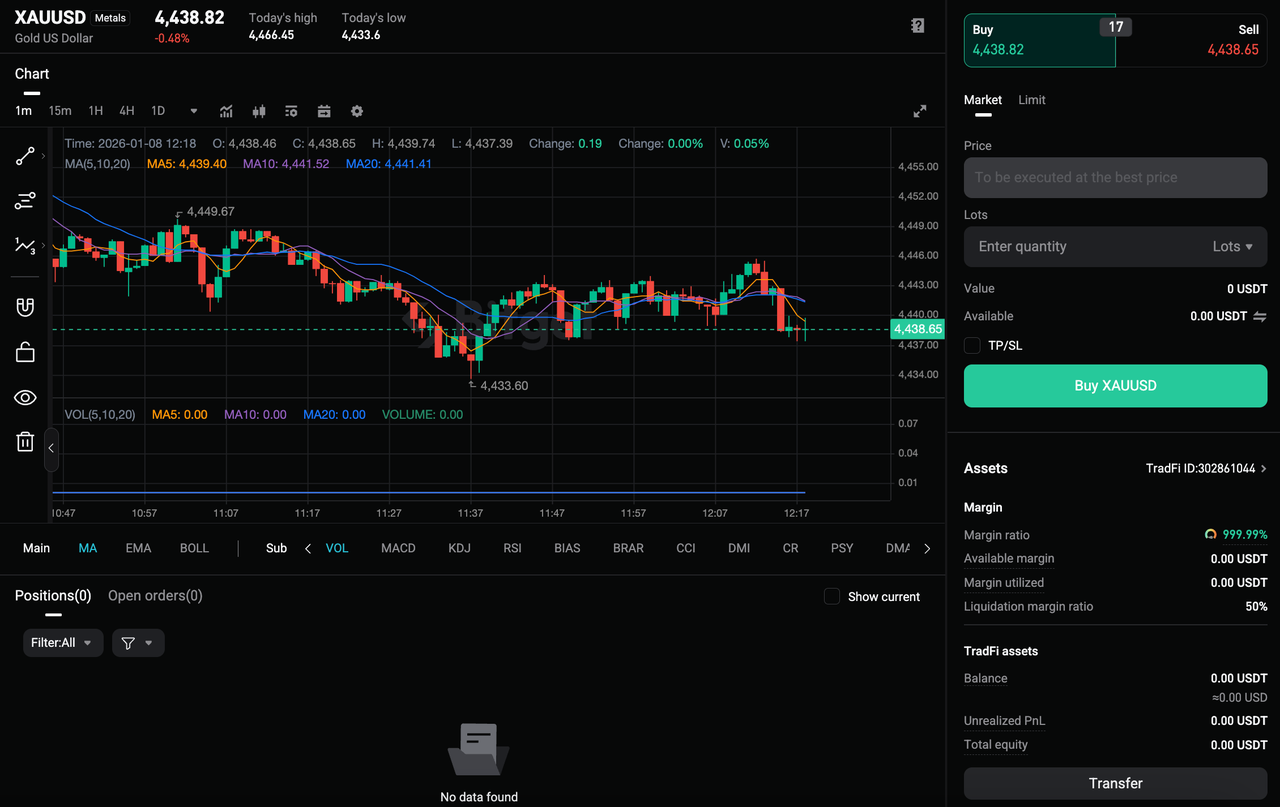This screenshot has height=807, width=1280.
Task: Open the Filter:All dropdown
Action: (62, 642)
